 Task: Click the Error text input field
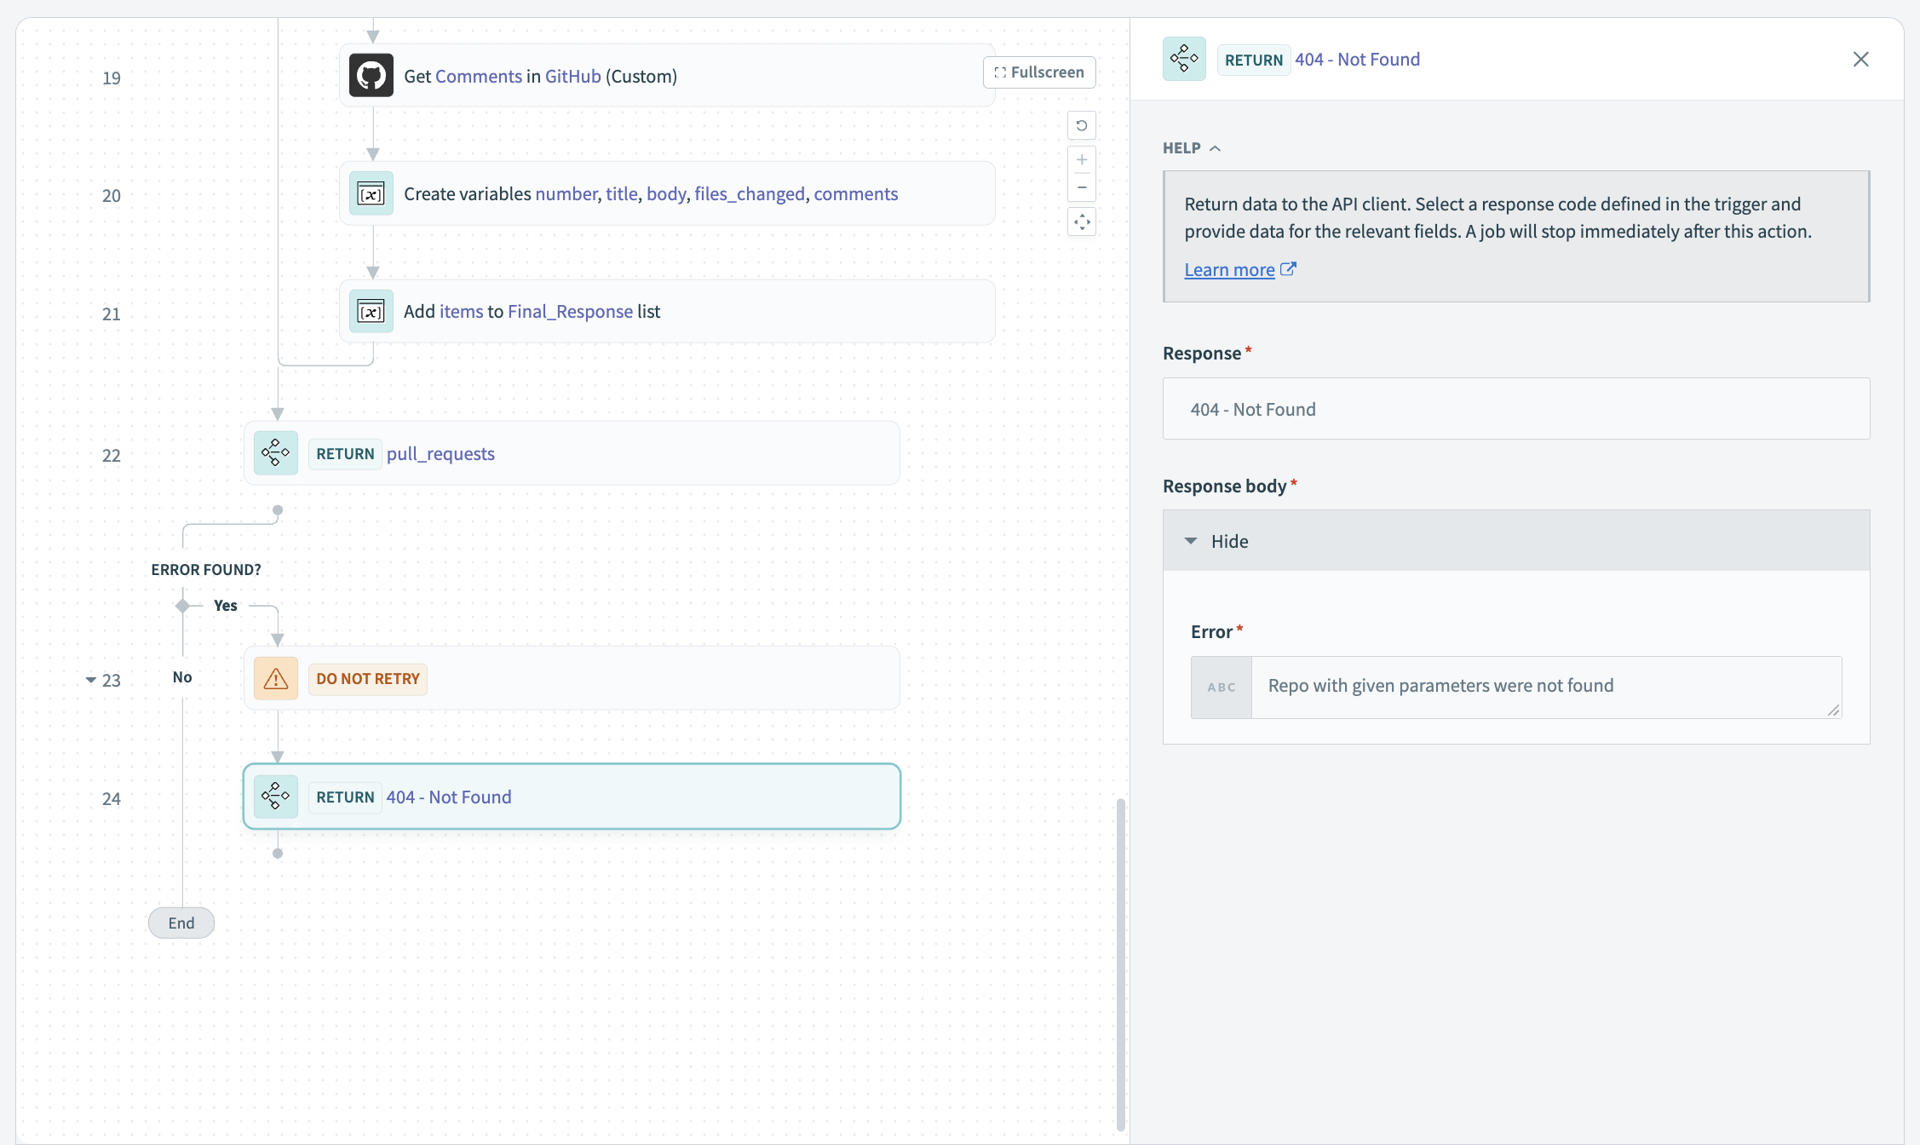(x=1545, y=686)
